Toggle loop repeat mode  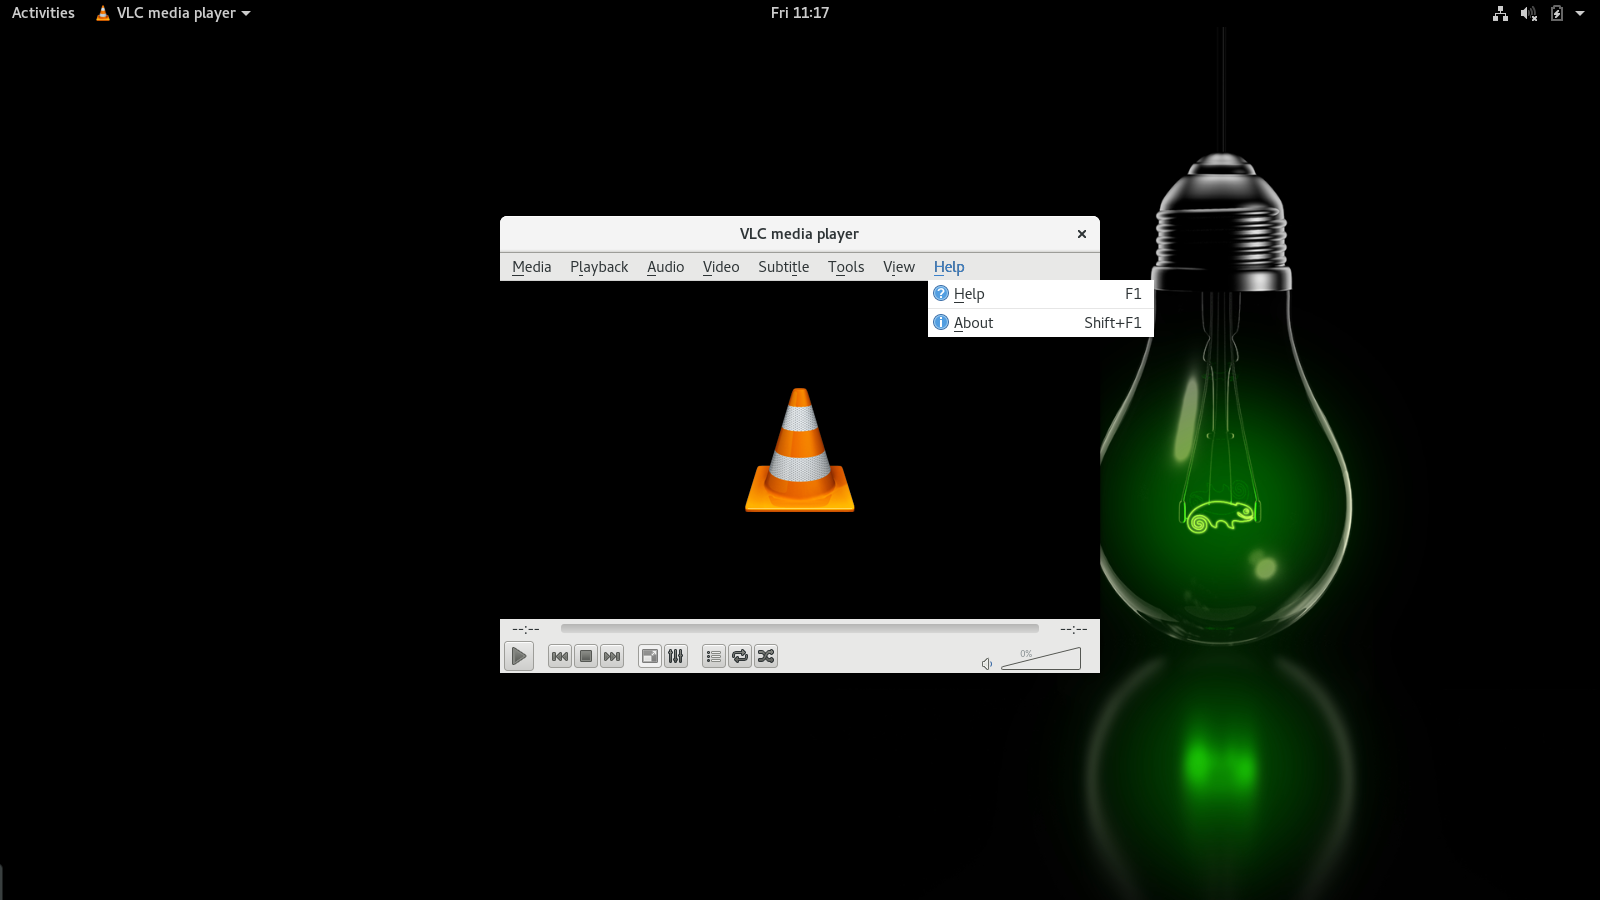point(740,657)
